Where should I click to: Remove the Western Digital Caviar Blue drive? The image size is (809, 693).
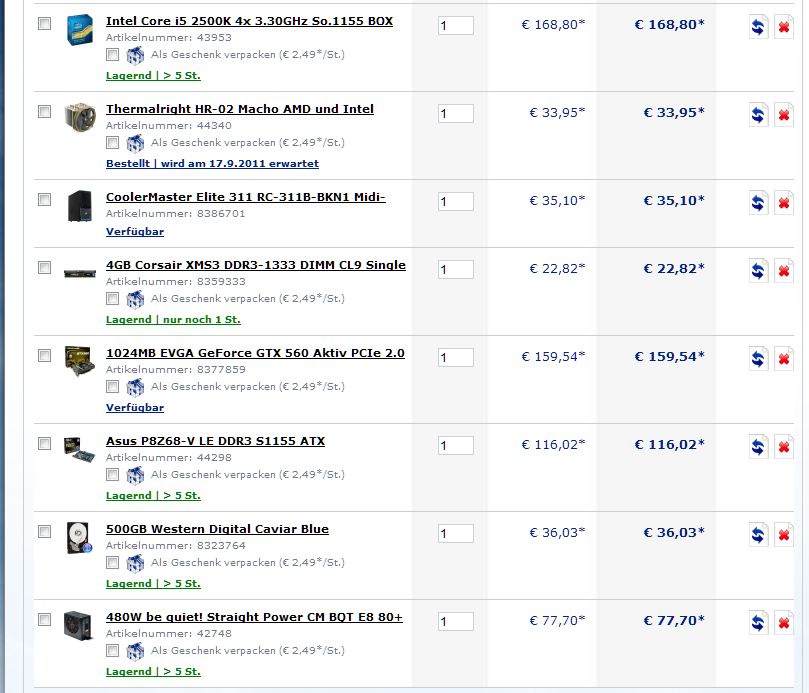784,535
